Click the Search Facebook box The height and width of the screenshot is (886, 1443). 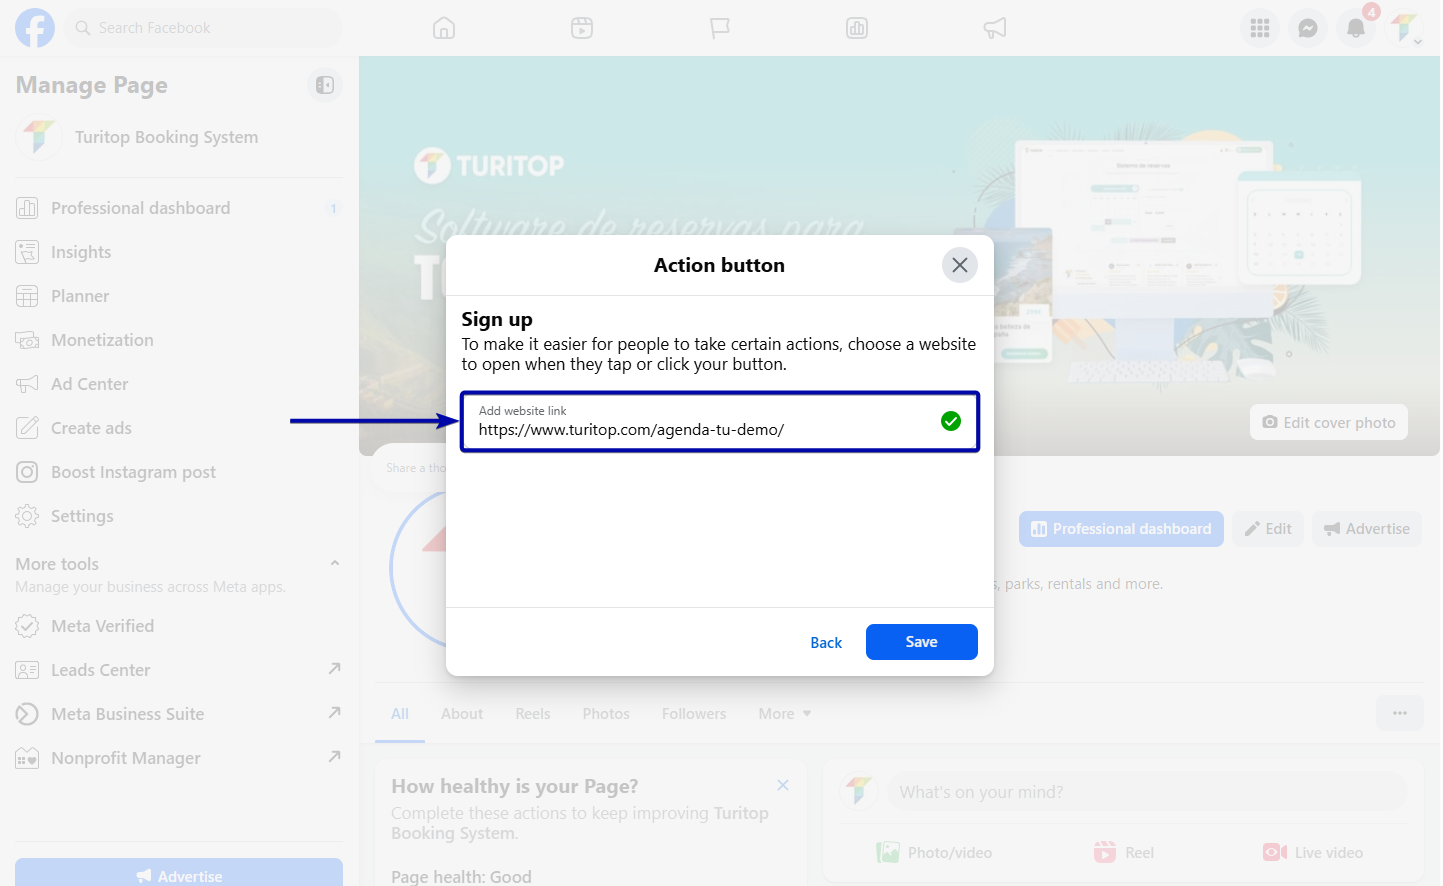click(204, 28)
